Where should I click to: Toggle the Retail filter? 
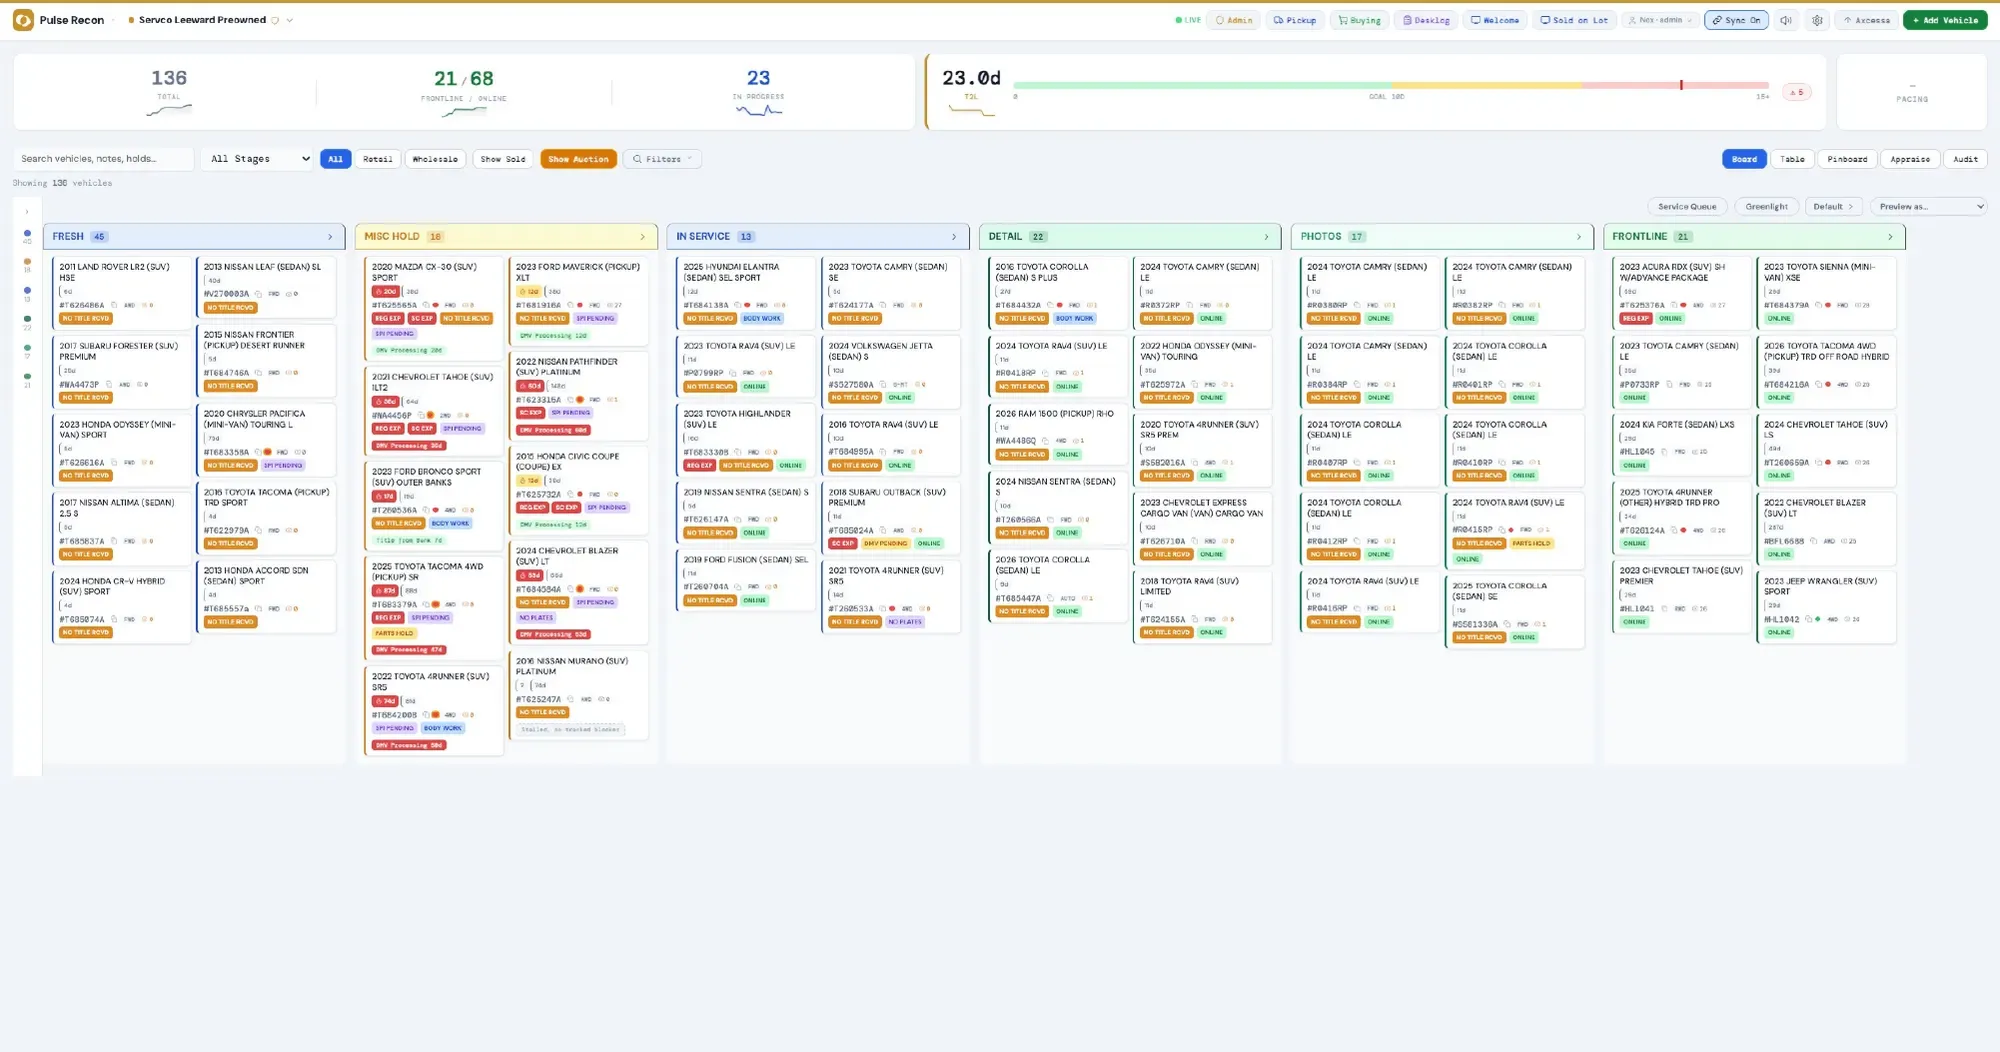tap(378, 159)
